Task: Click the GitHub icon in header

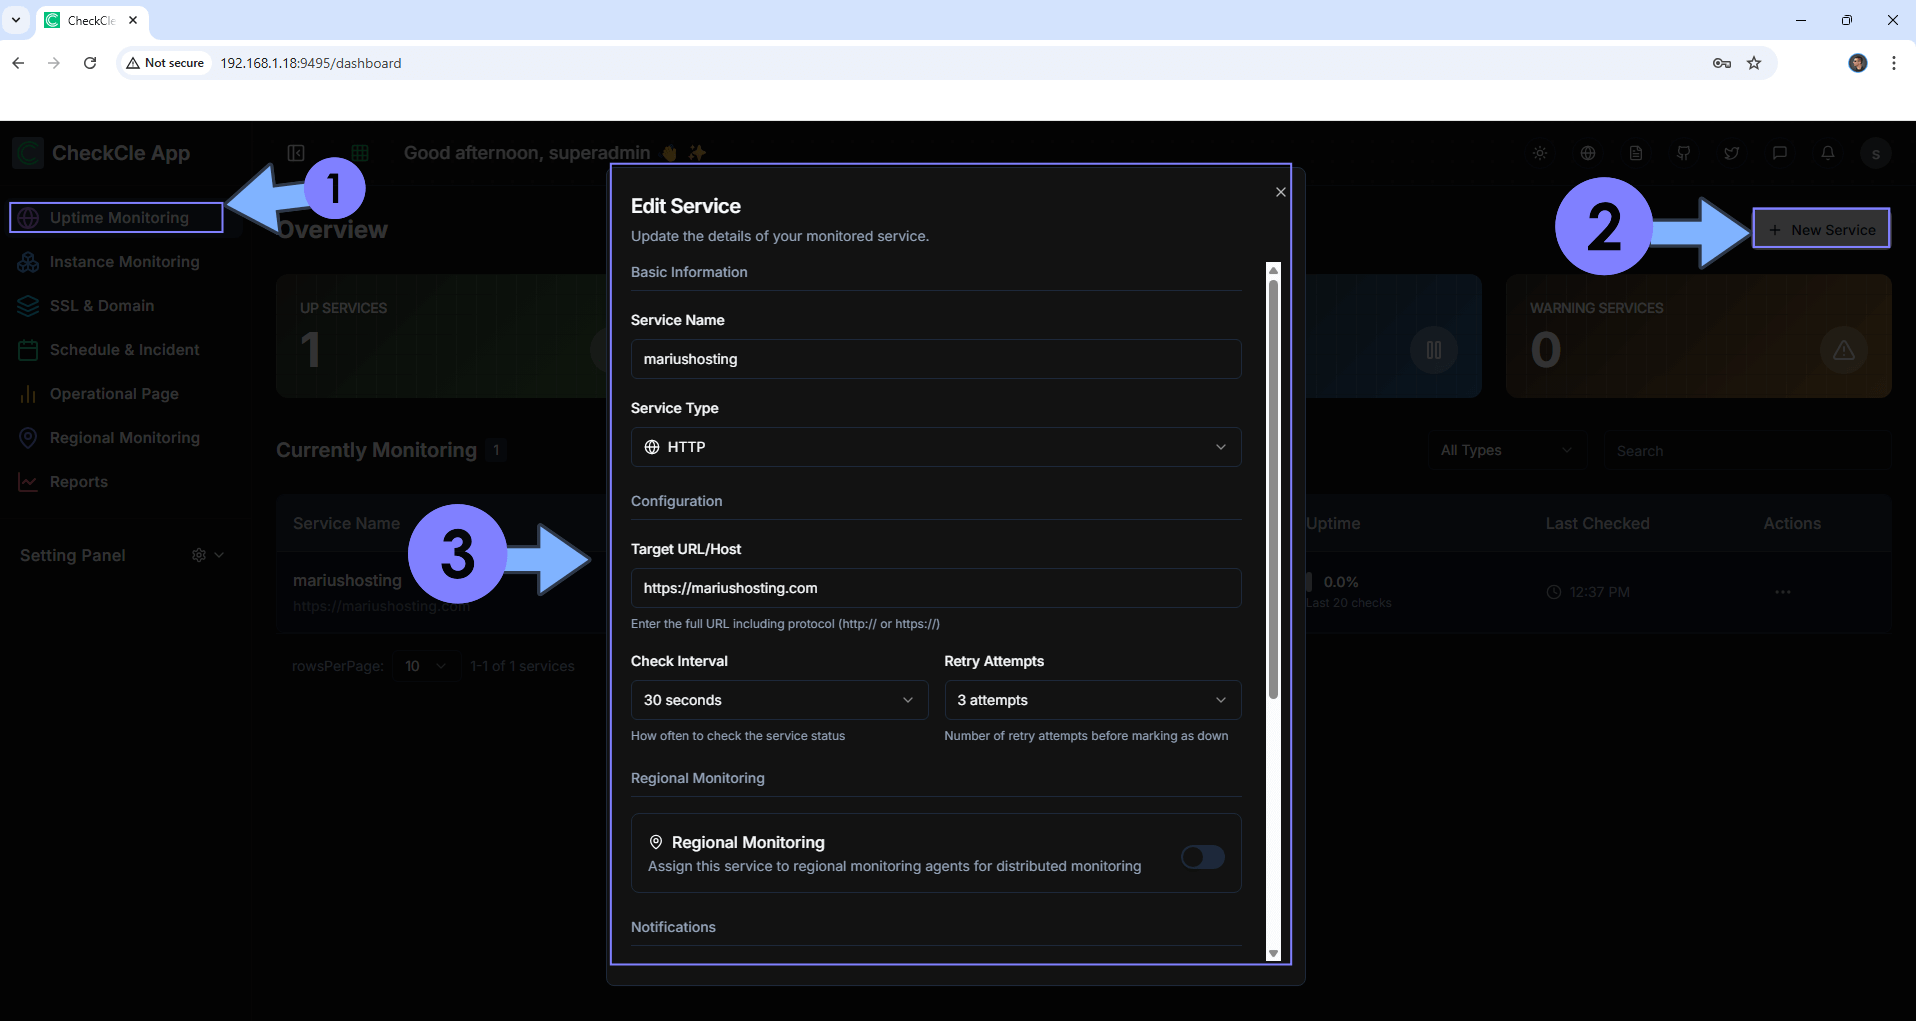Action: [1684, 153]
